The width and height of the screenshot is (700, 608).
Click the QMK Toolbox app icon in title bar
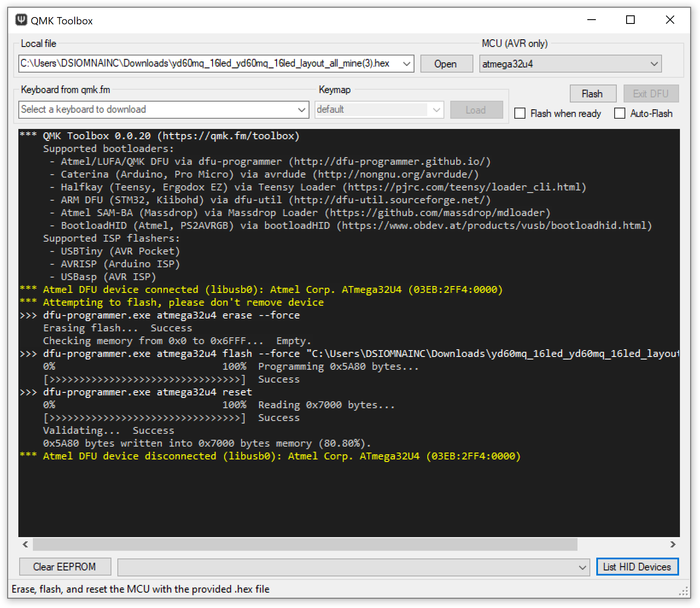21,20
